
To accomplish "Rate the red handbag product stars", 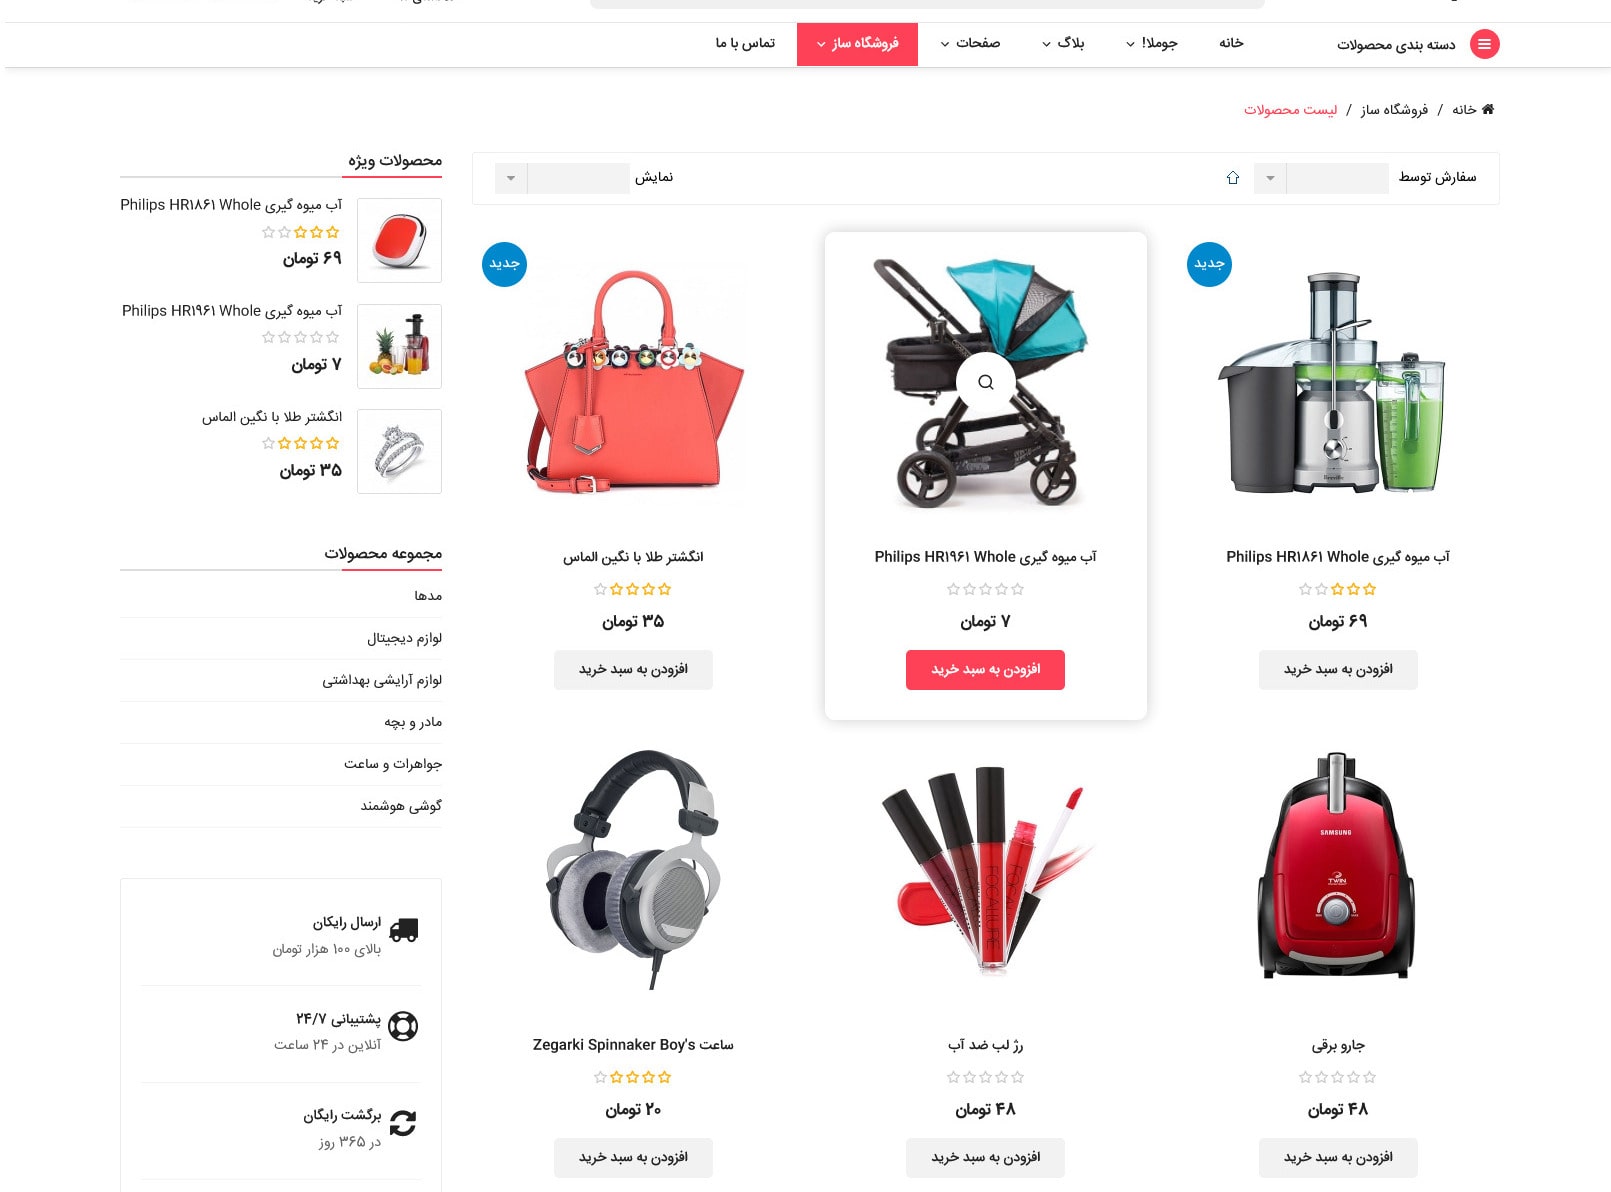I will (x=633, y=589).
